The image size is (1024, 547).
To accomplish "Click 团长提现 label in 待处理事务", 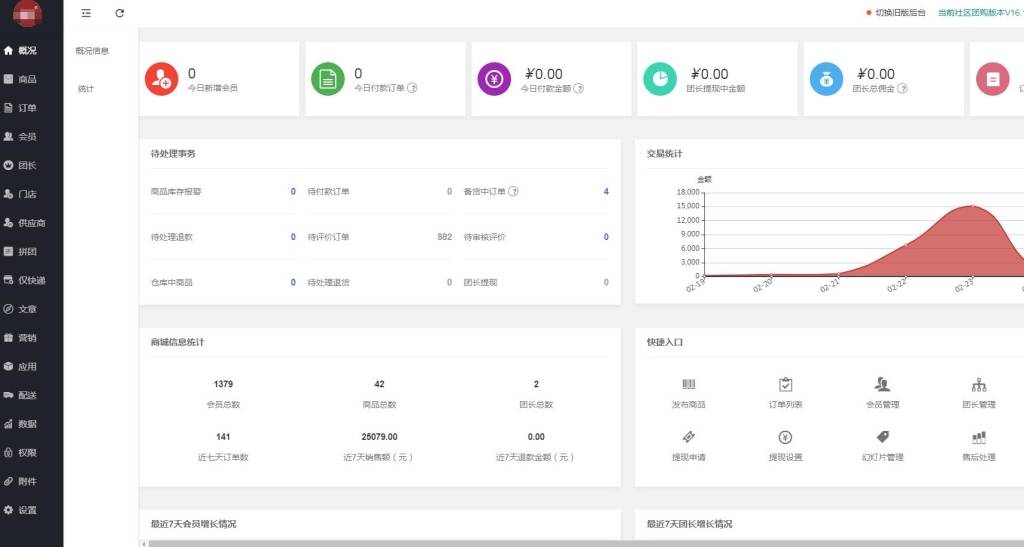I will (x=481, y=283).
